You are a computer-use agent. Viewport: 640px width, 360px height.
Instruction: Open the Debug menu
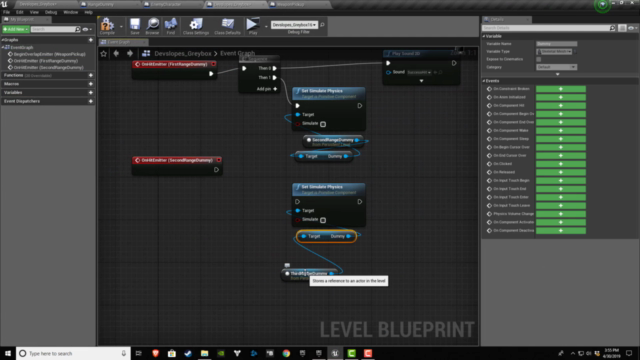pos(51,12)
